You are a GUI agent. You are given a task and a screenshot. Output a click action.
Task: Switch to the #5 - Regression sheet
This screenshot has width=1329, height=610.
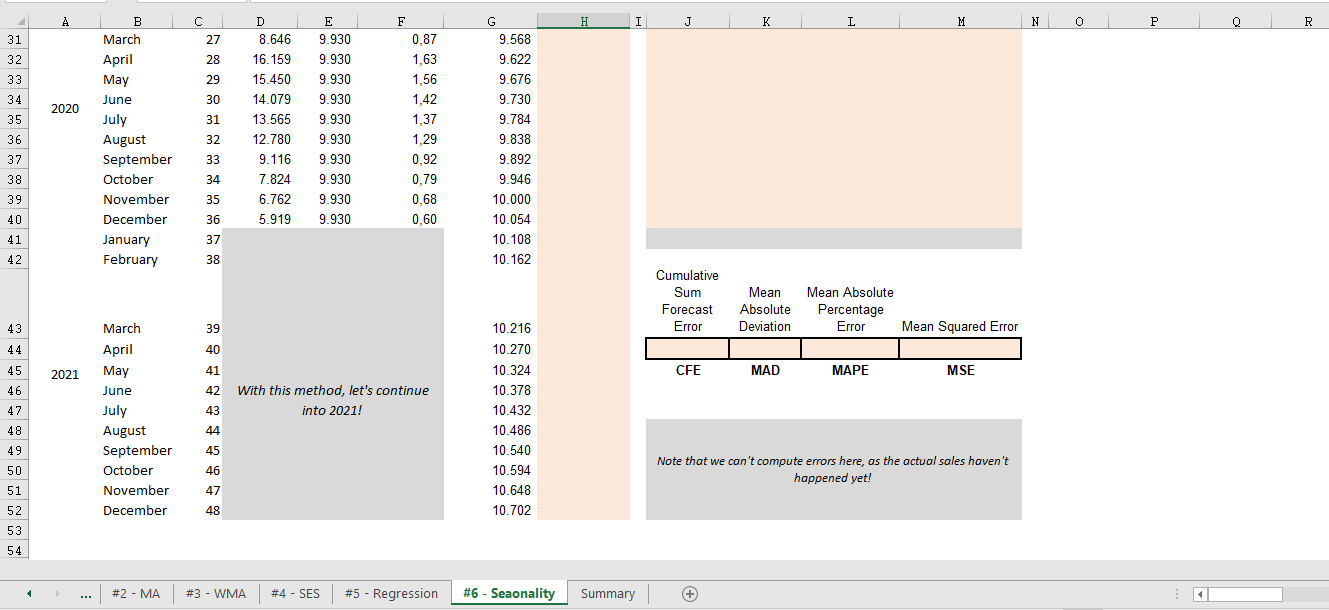(x=391, y=593)
